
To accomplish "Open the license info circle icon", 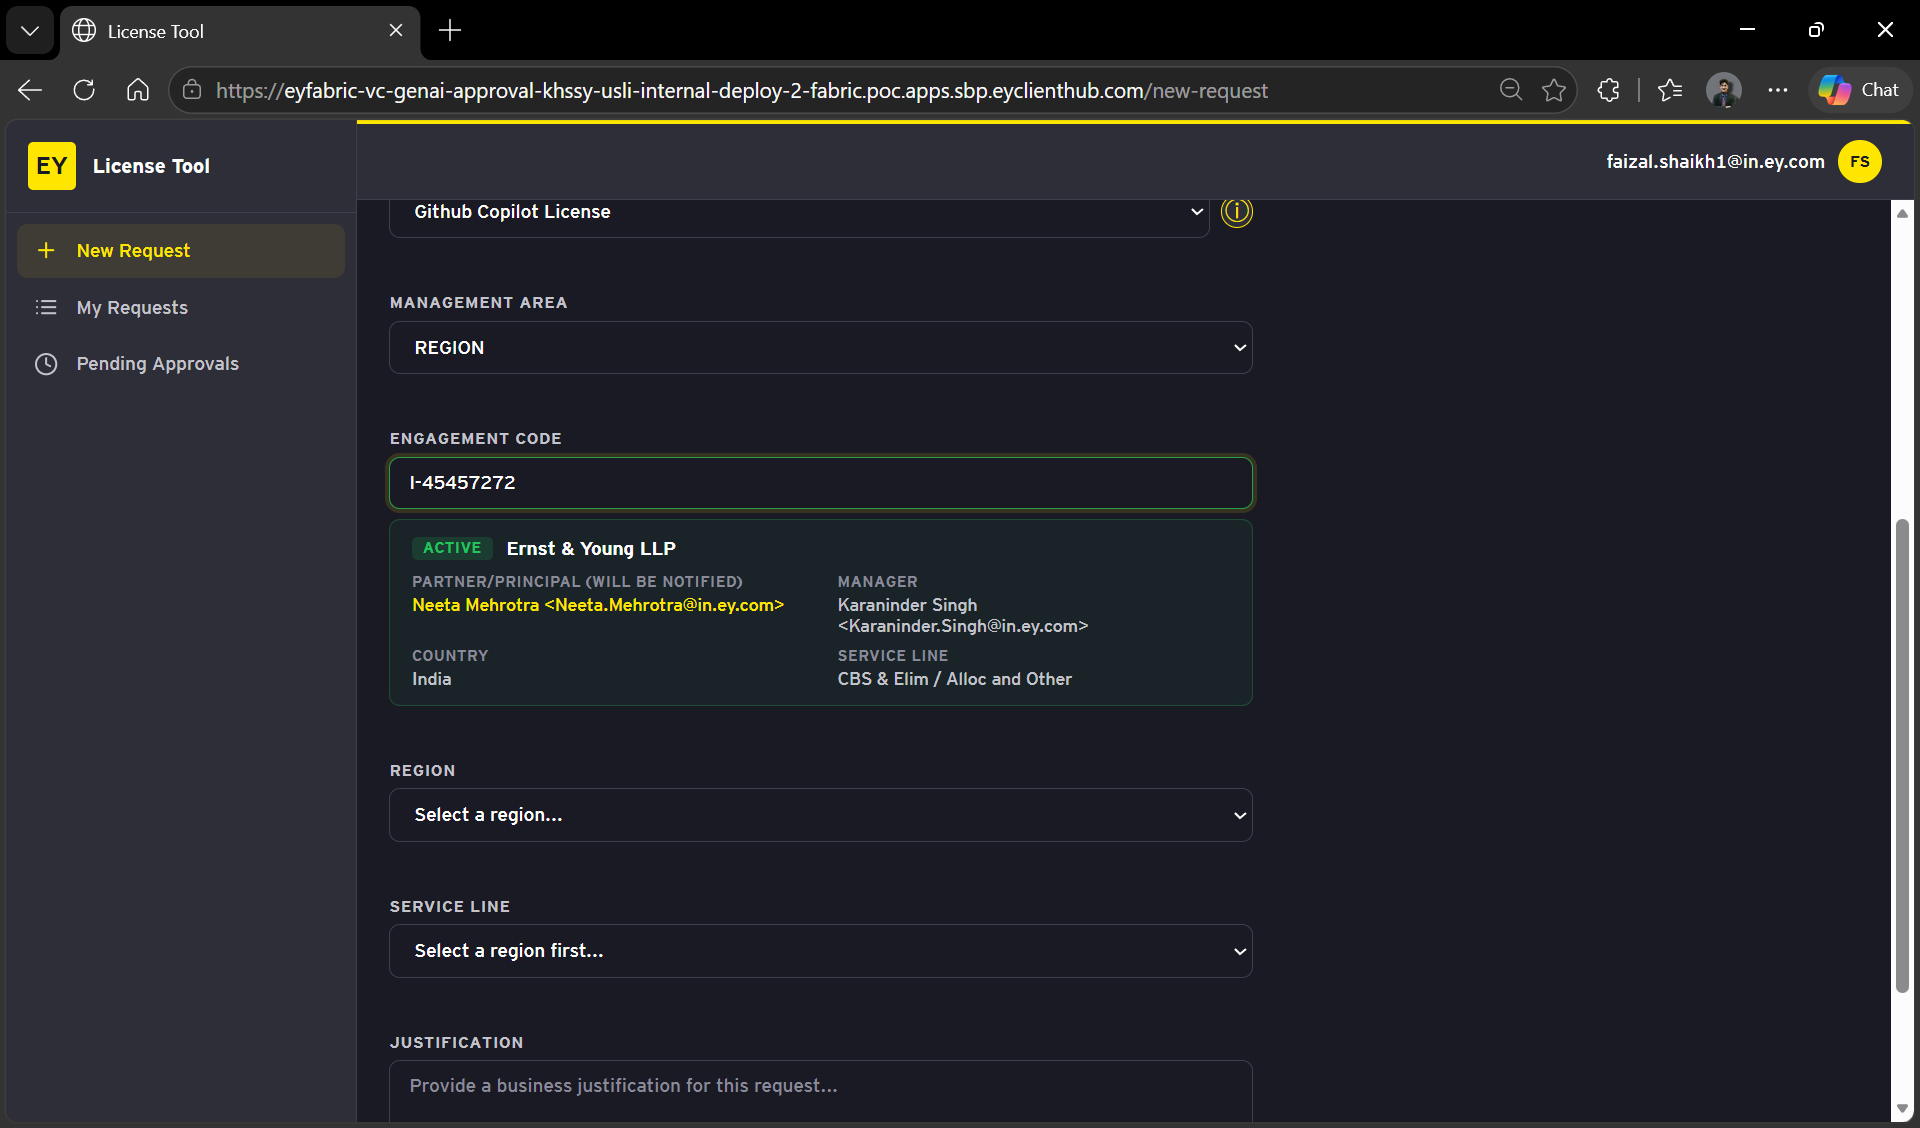I will click(1237, 212).
